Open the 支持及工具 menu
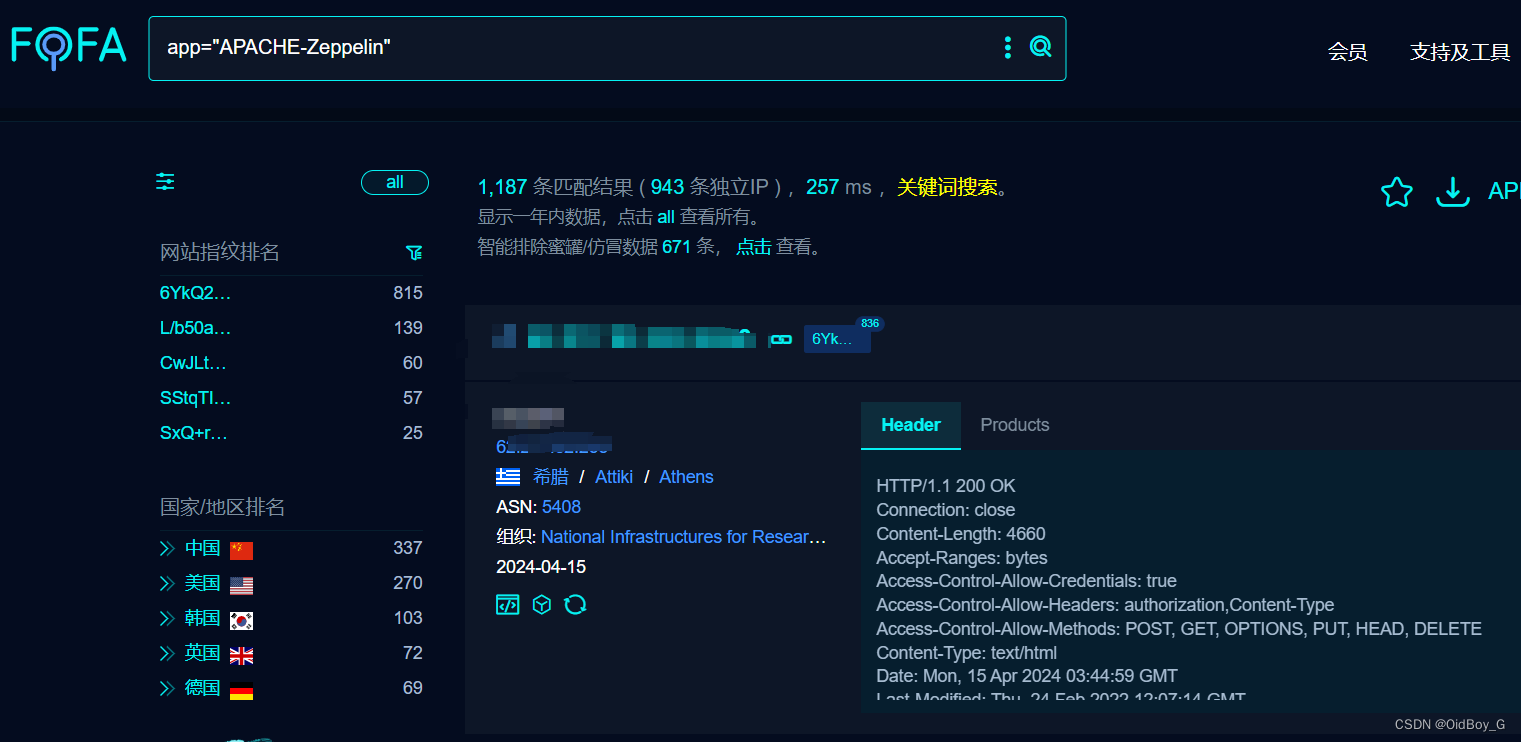The image size is (1521, 742). tap(1460, 52)
